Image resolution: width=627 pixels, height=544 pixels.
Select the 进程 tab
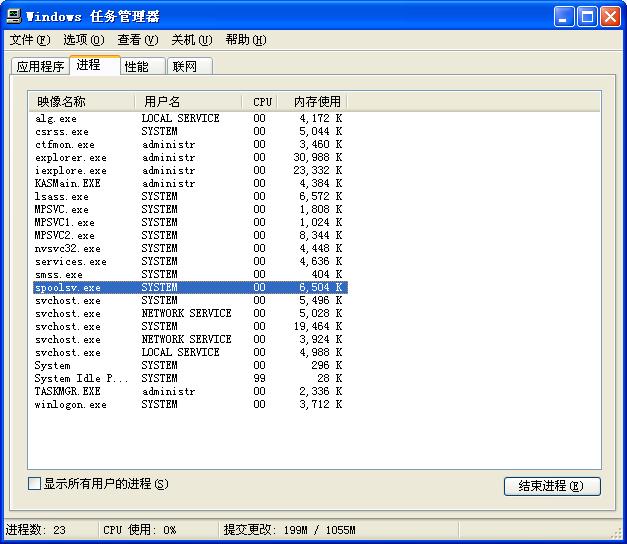pos(95,65)
